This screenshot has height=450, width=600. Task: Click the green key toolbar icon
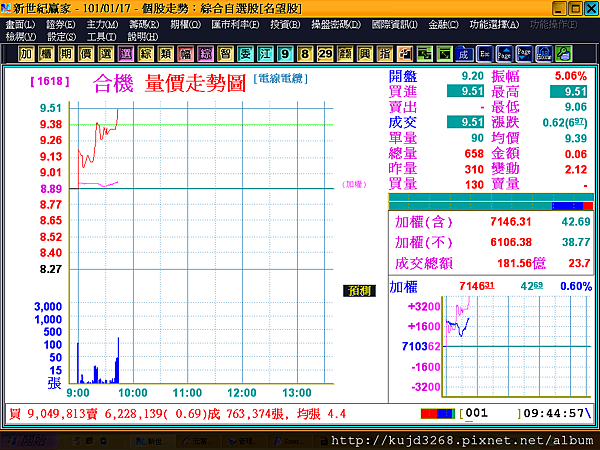564,54
